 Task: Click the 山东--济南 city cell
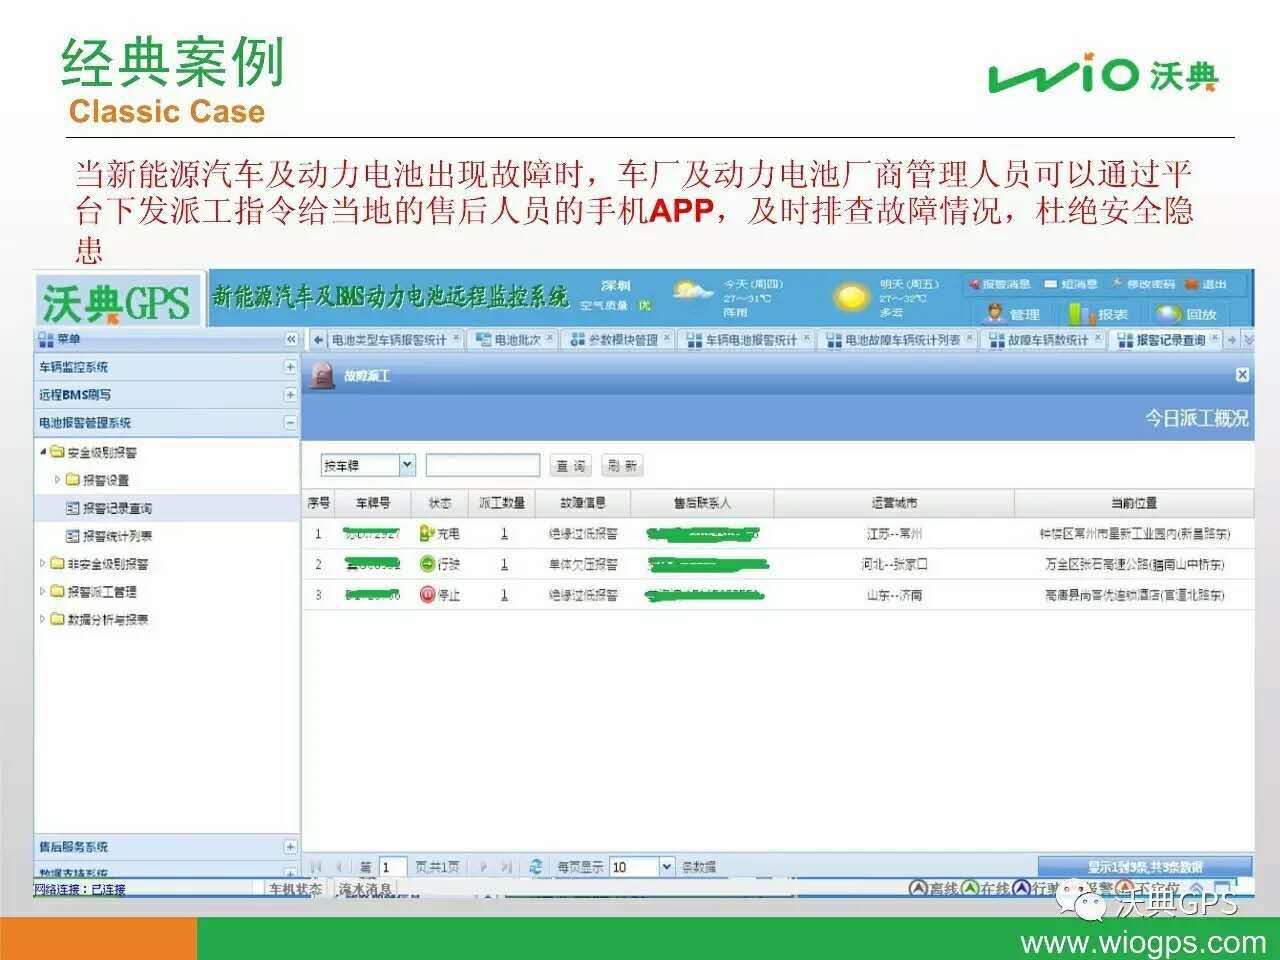click(x=894, y=595)
